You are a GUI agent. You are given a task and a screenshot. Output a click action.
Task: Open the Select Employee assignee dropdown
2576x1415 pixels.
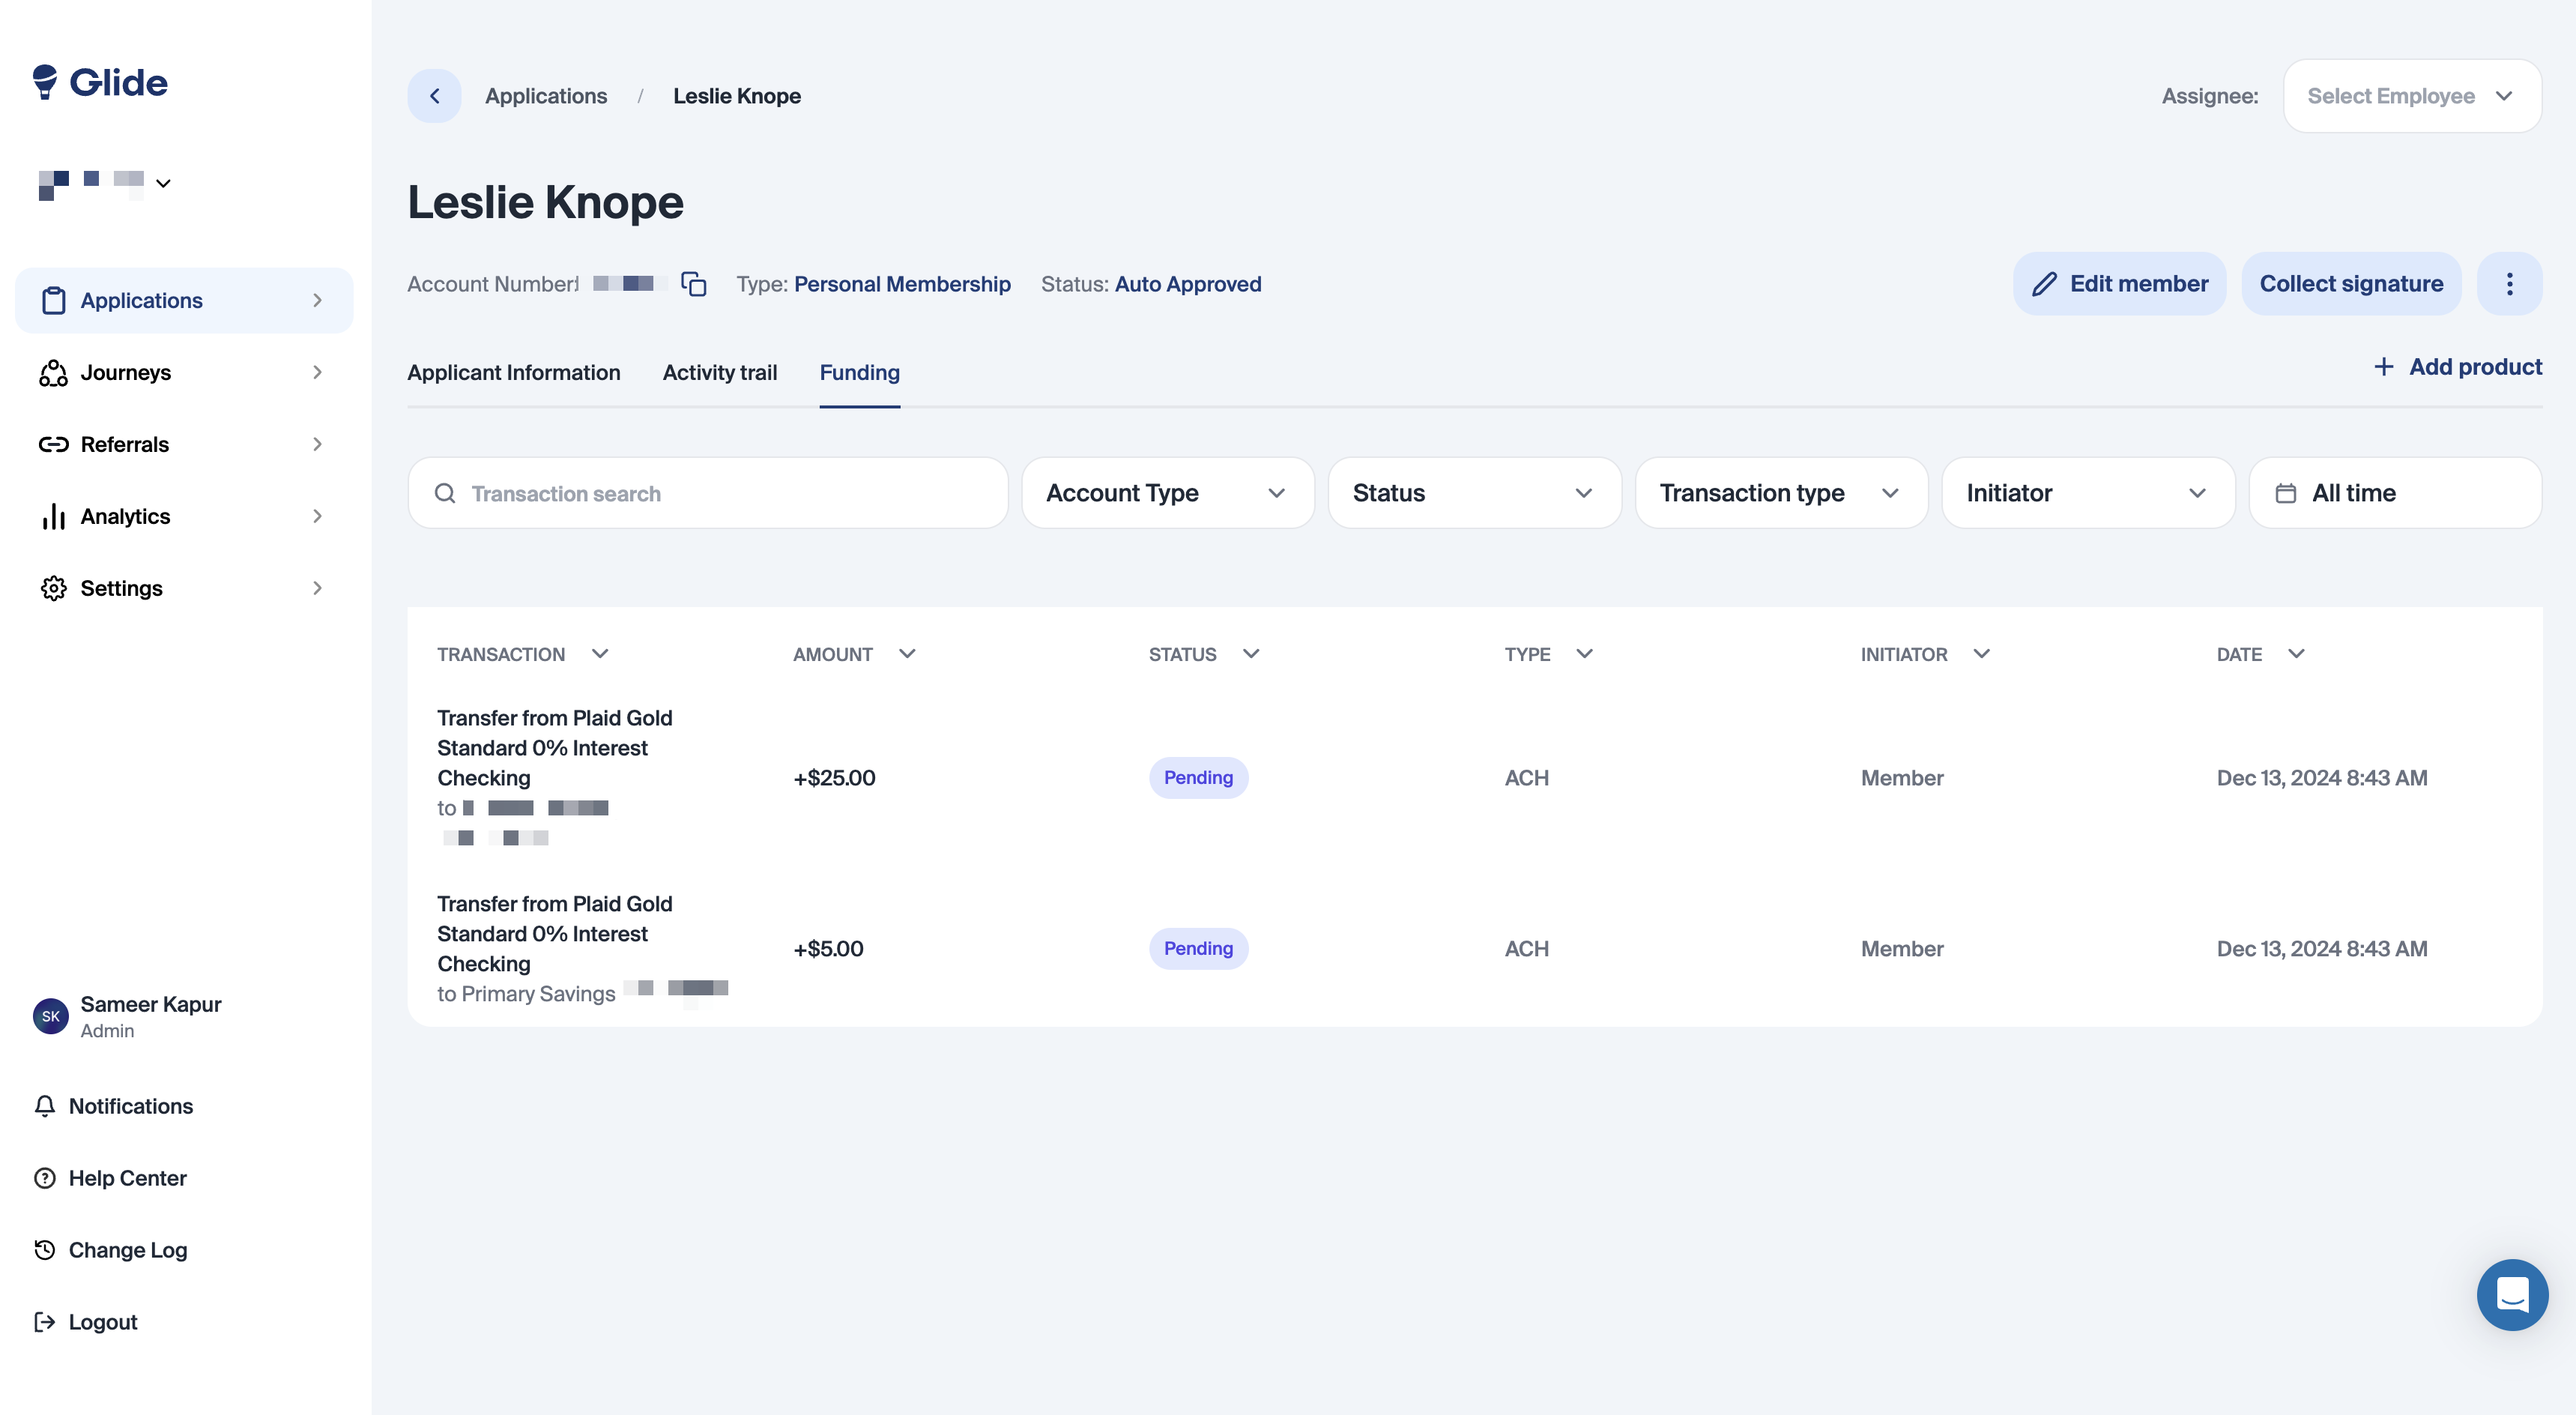click(2411, 96)
